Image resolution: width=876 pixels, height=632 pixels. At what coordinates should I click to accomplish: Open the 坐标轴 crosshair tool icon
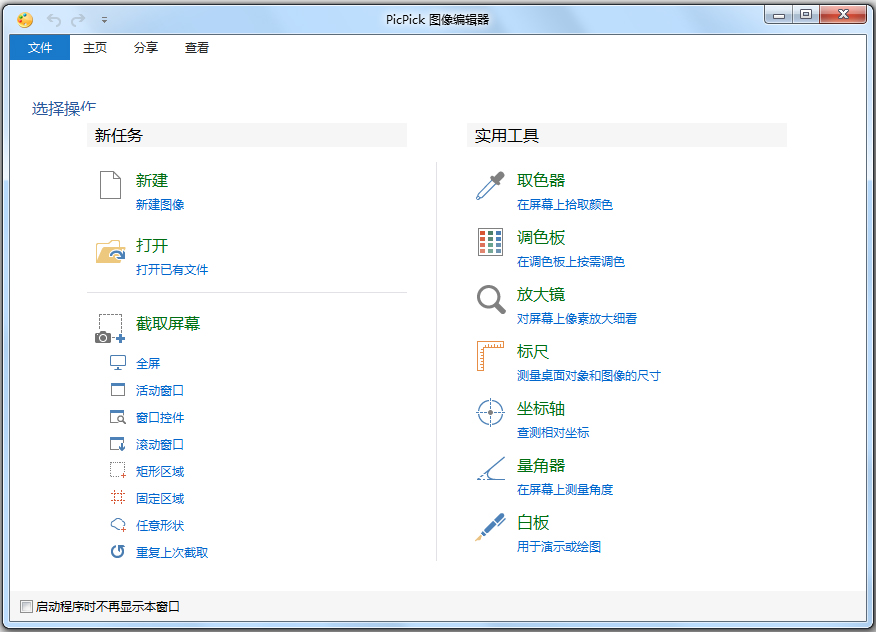[x=489, y=412]
